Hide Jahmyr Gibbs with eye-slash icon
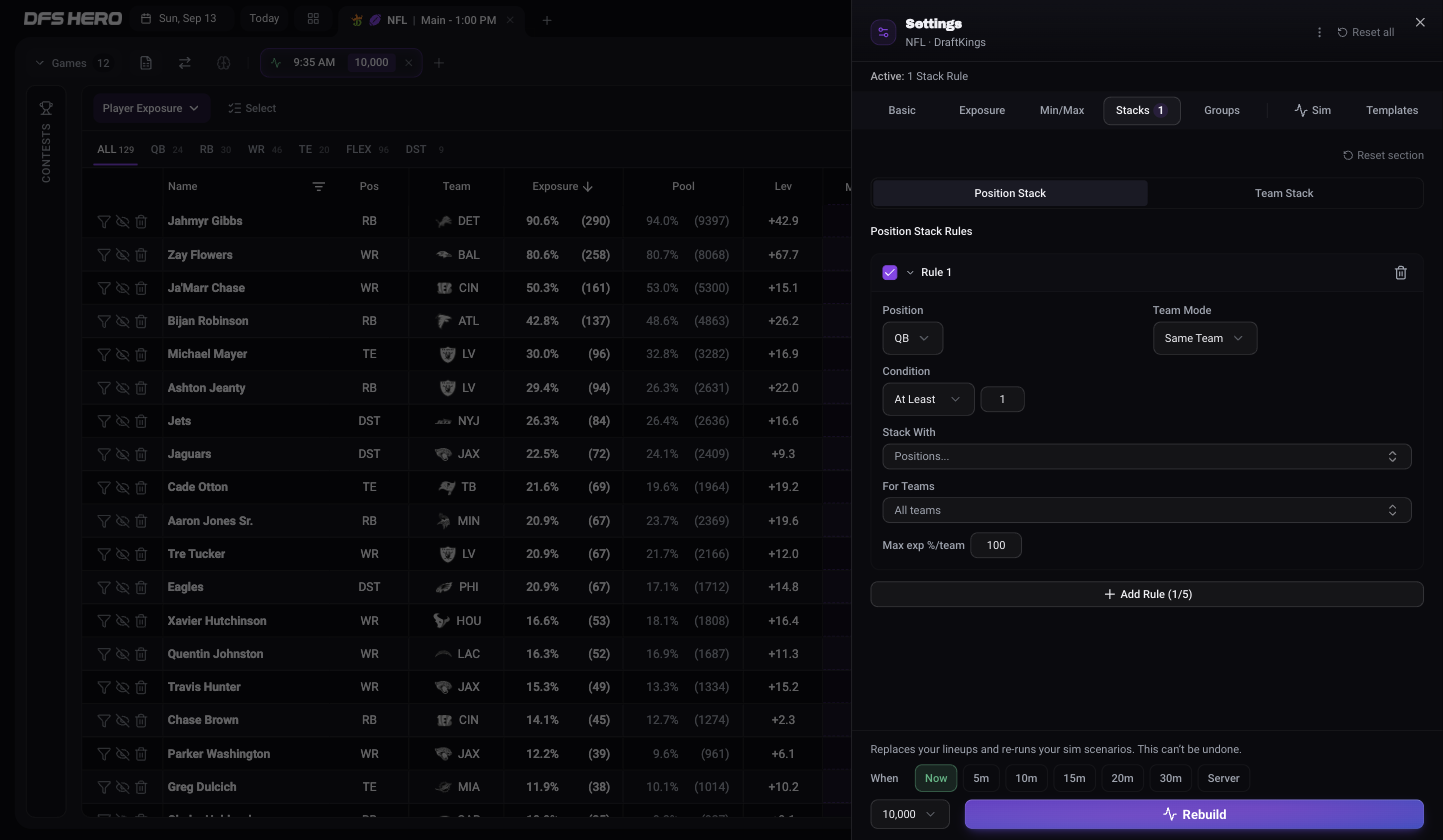The width and height of the screenshot is (1443, 840). coord(122,221)
